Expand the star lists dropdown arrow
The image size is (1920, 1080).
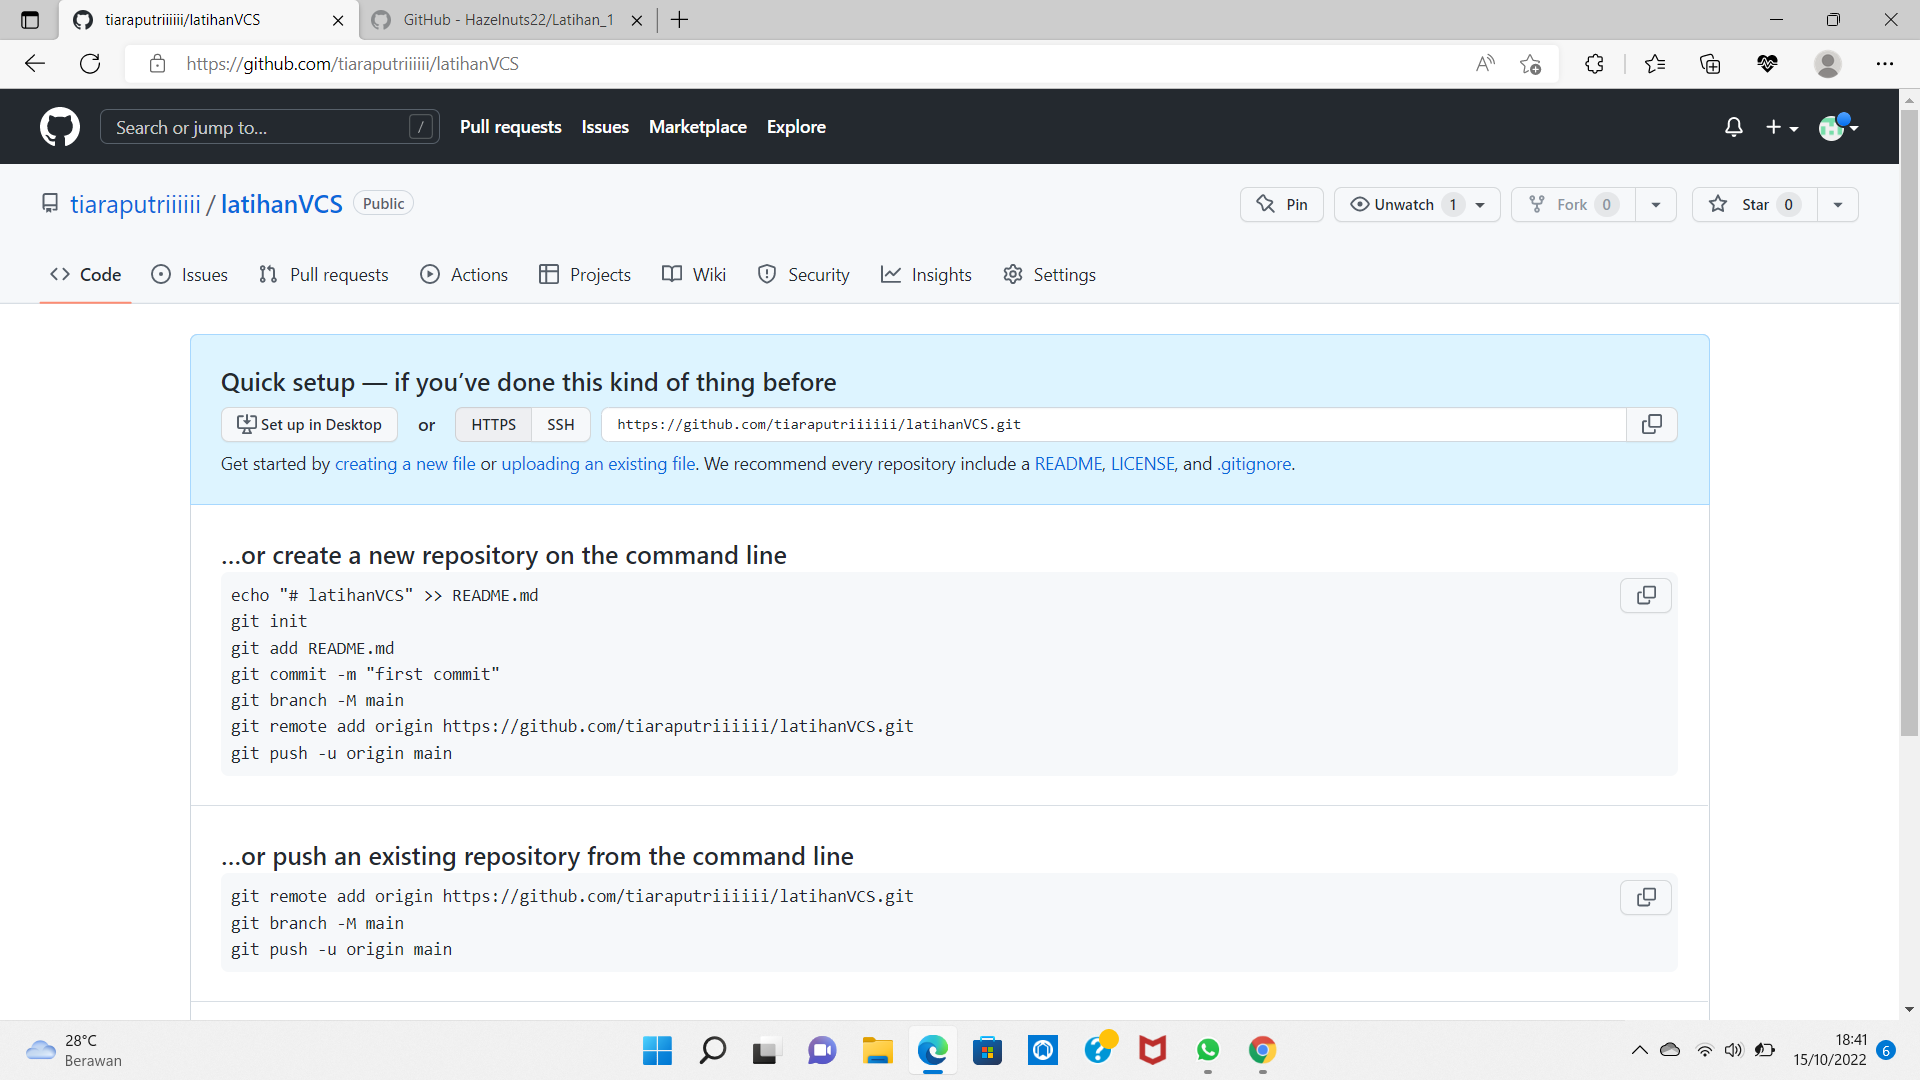1838,204
